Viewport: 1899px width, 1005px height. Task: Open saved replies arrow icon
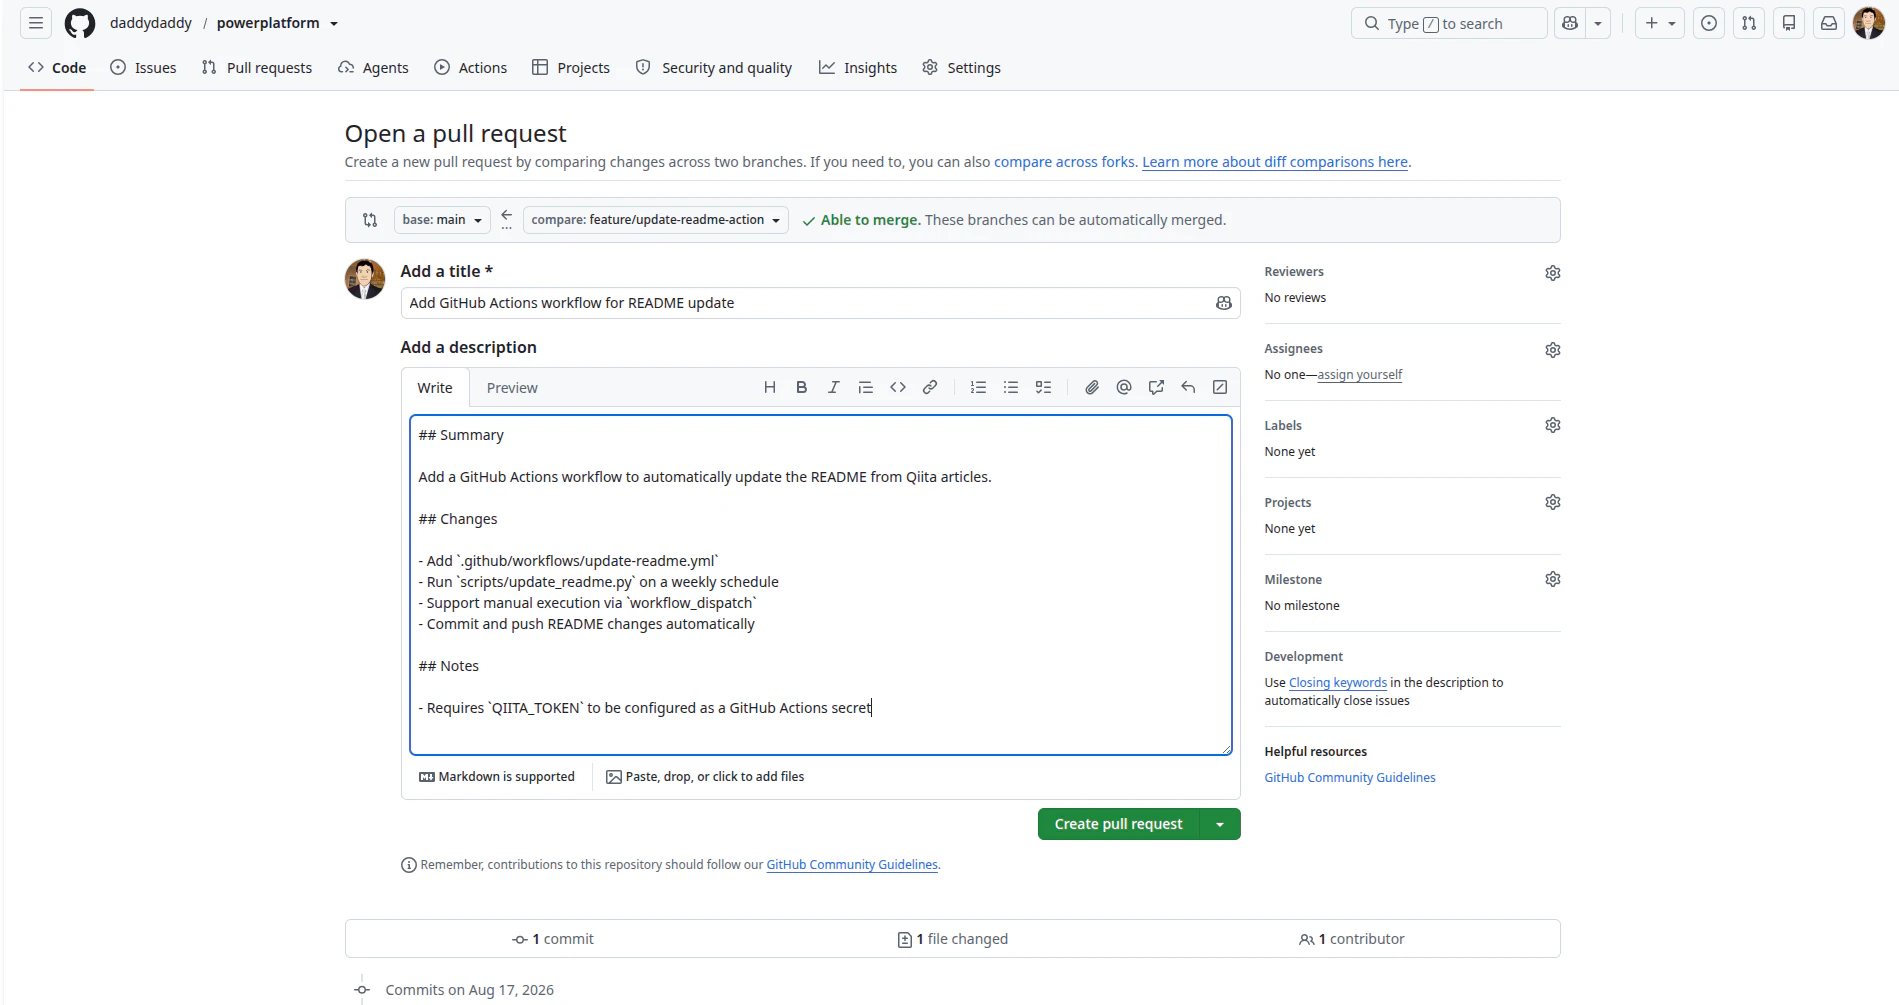pyautogui.click(x=1188, y=387)
